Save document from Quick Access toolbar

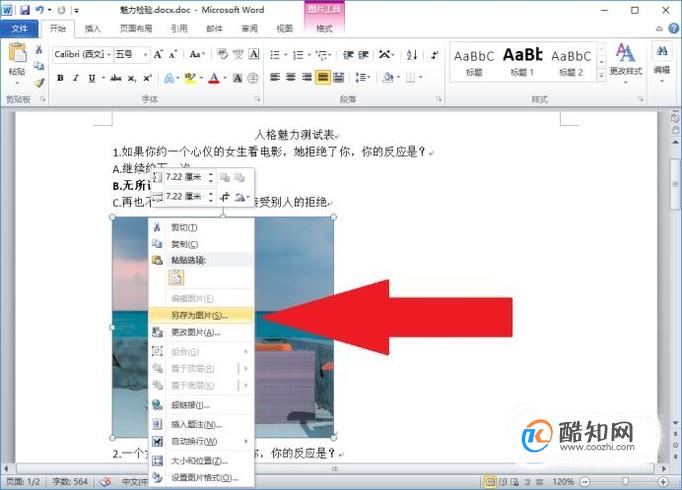[25, 10]
